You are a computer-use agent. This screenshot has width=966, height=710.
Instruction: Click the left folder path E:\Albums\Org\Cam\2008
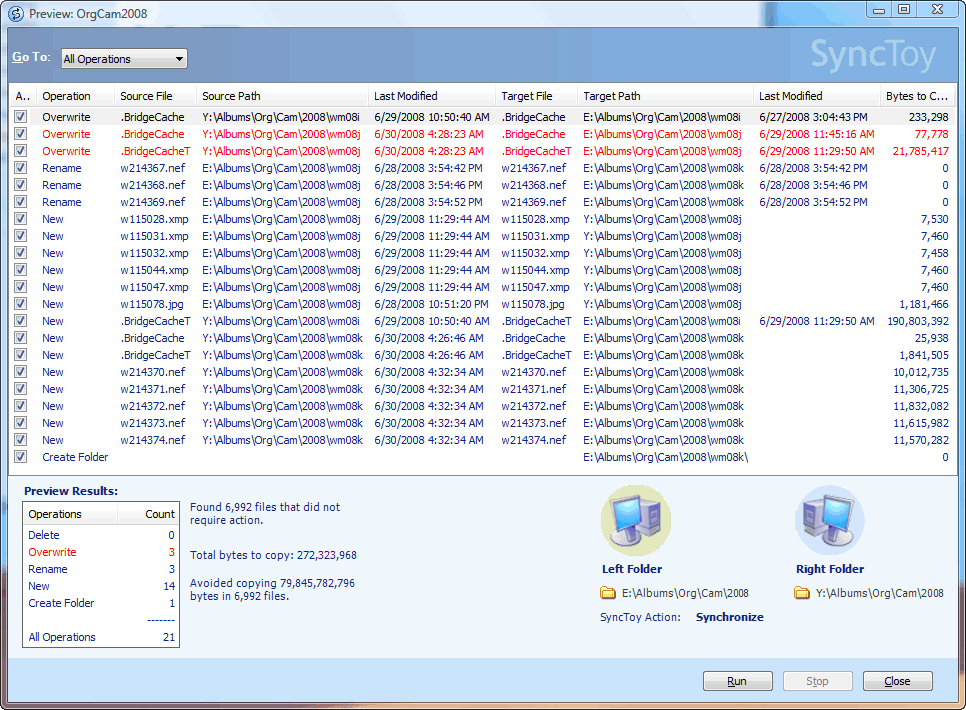(x=685, y=593)
